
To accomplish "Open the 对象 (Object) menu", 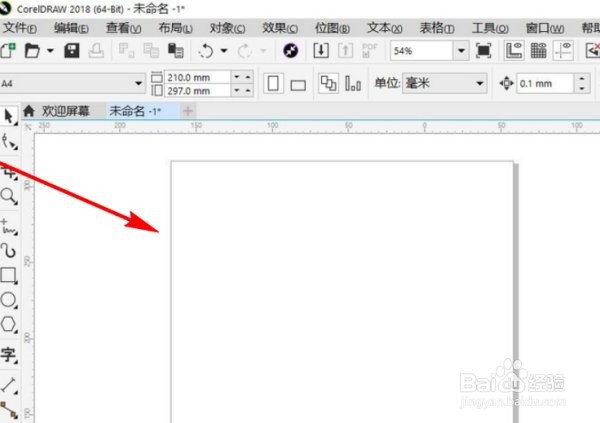I will pyautogui.click(x=227, y=28).
